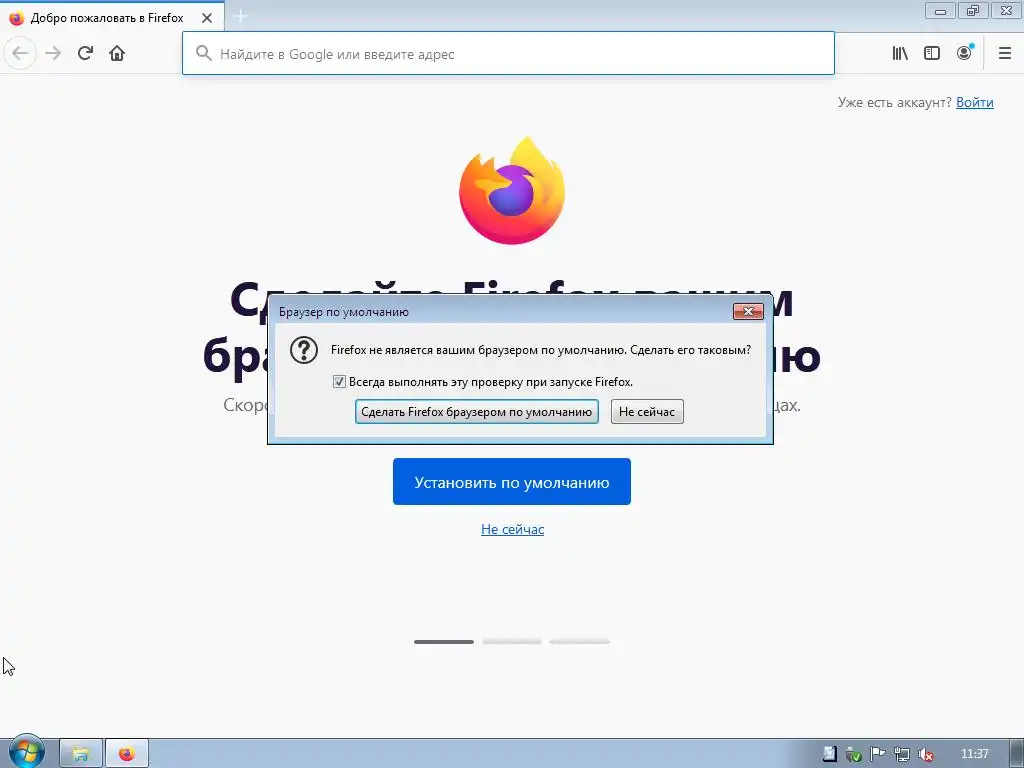Focus the address bar search field
1024x768 pixels.
click(x=508, y=54)
